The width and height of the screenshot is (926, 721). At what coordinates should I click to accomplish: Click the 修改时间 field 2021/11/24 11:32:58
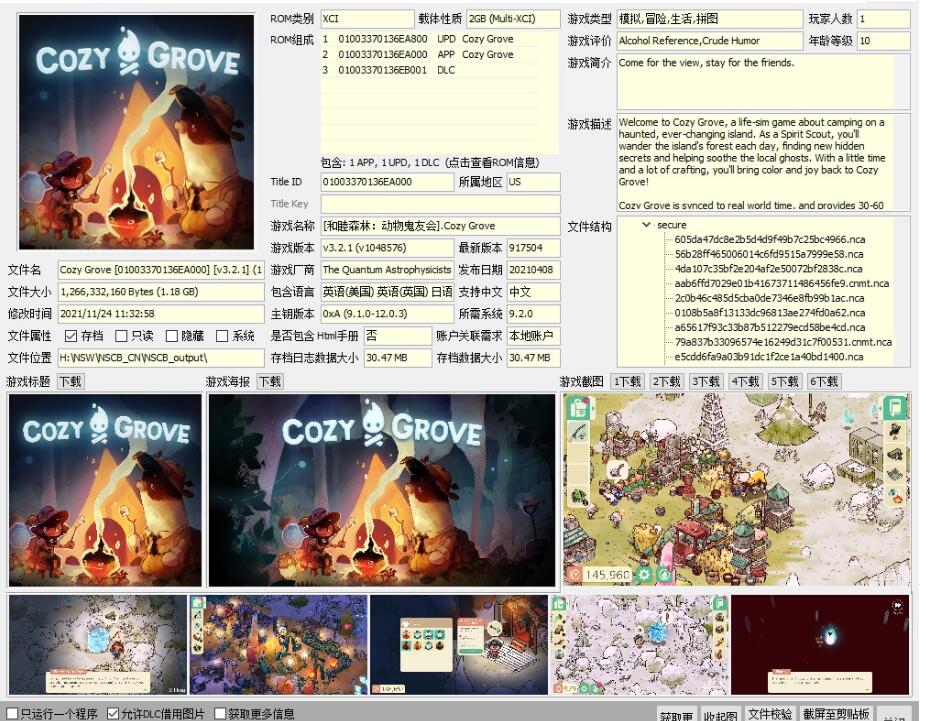pyautogui.click(x=161, y=314)
